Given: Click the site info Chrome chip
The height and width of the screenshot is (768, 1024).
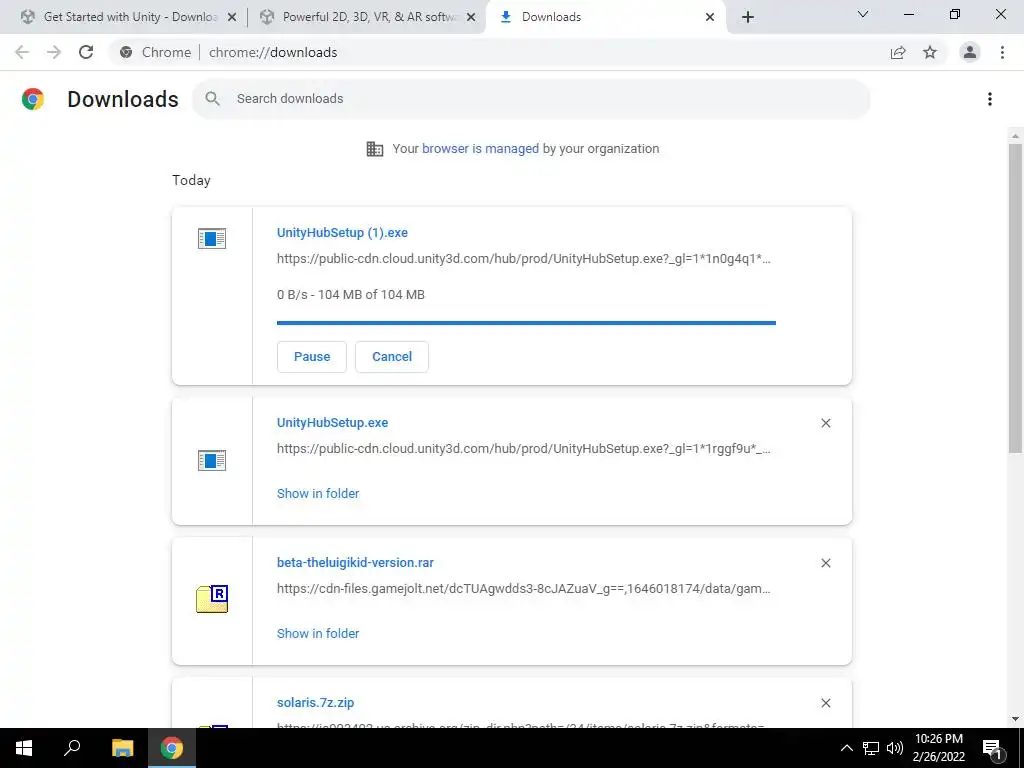Looking at the screenshot, I should 155,52.
